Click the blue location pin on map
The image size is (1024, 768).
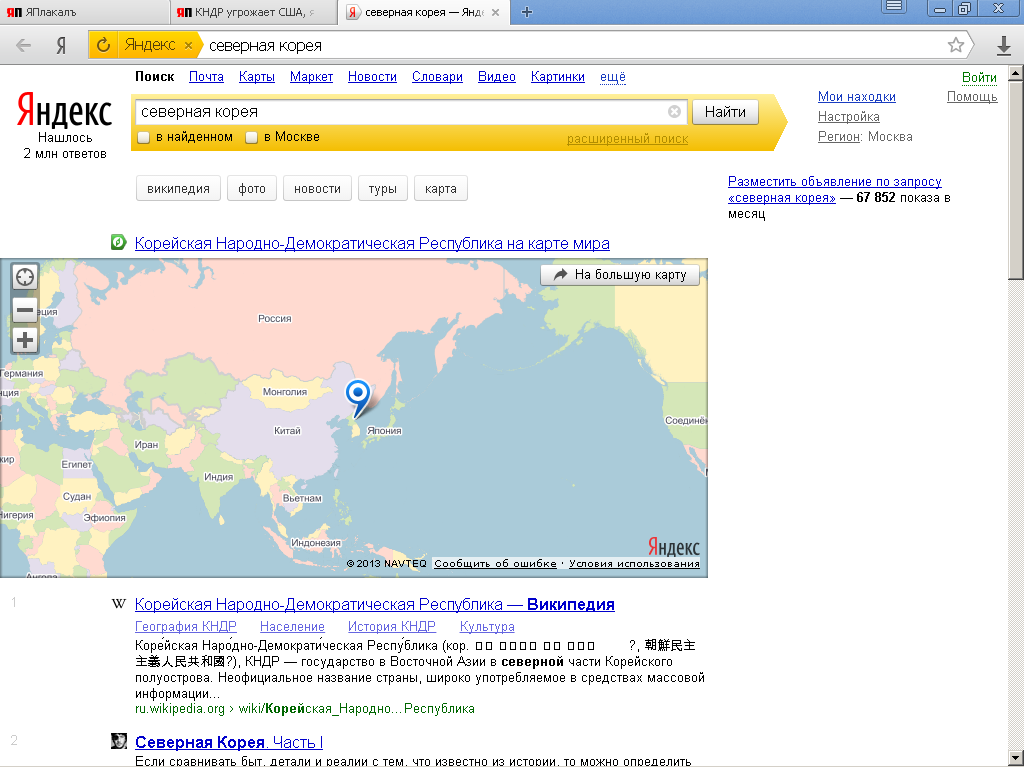(x=357, y=396)
